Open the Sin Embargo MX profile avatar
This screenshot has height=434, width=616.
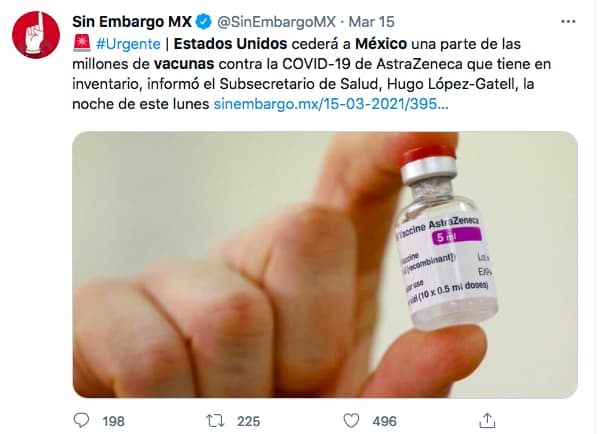36,35
